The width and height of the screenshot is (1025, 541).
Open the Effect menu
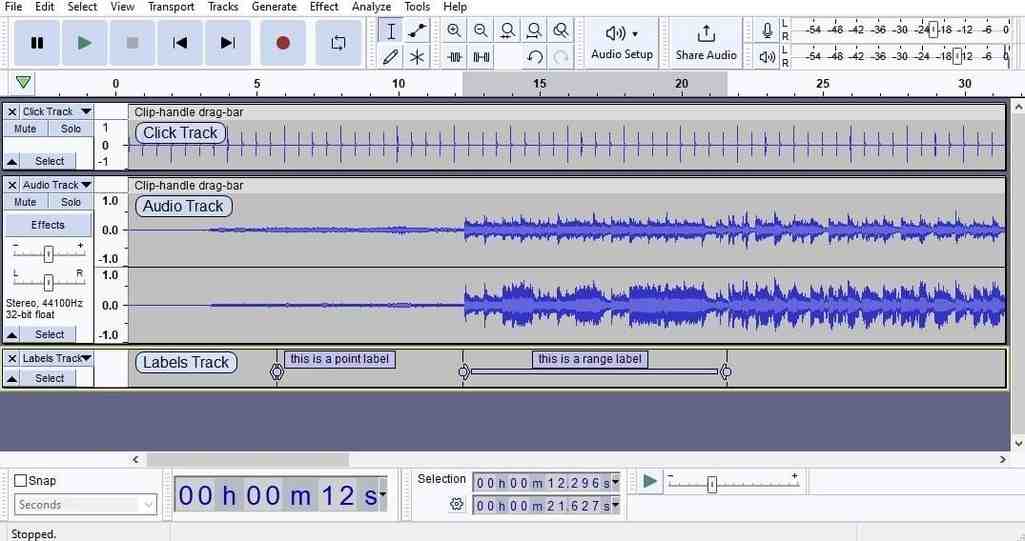tap(324, 7)
